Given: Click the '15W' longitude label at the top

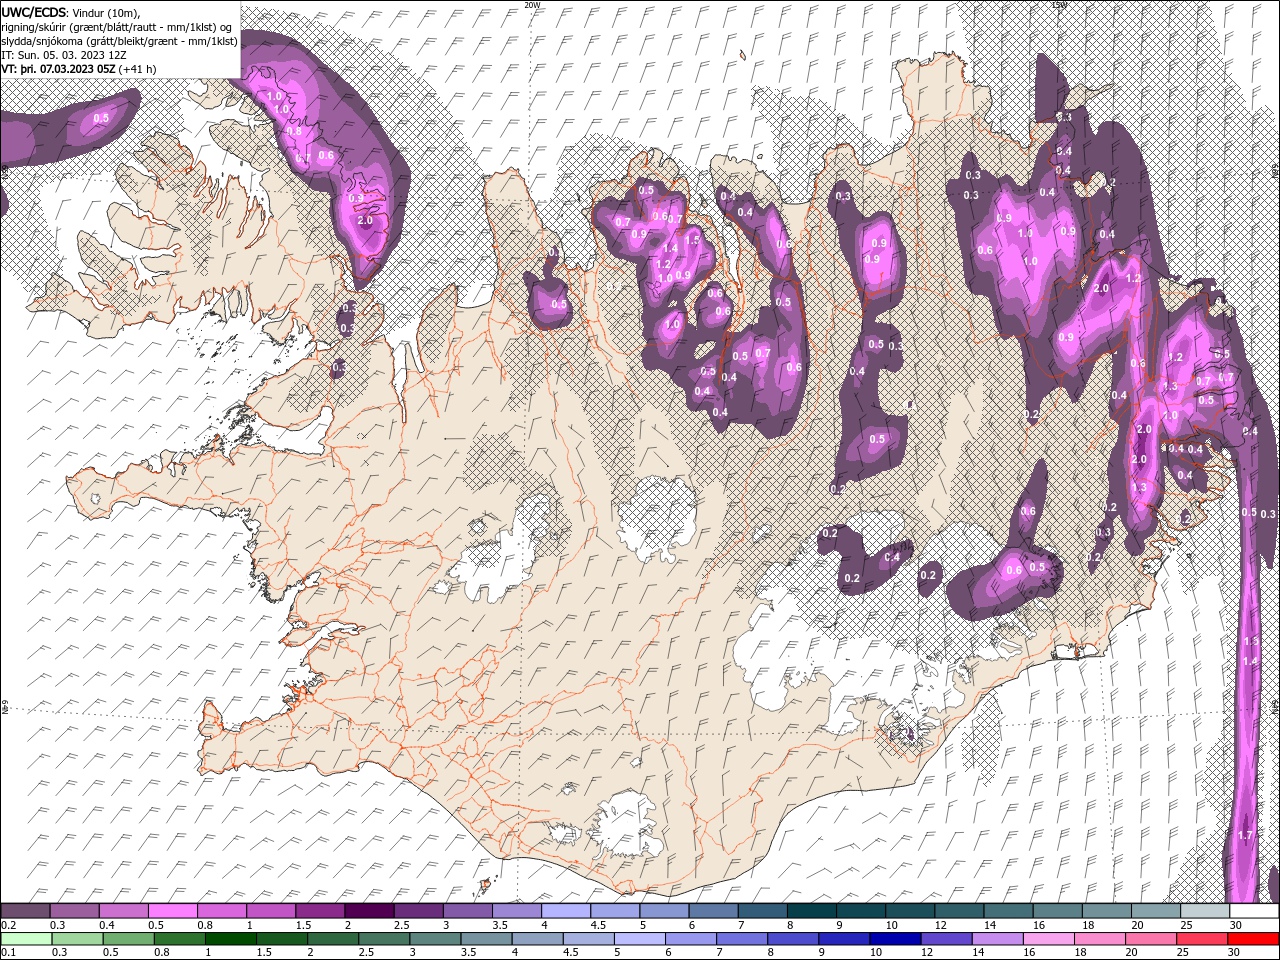Looking at the screenshot, I should coord(1059,5).
